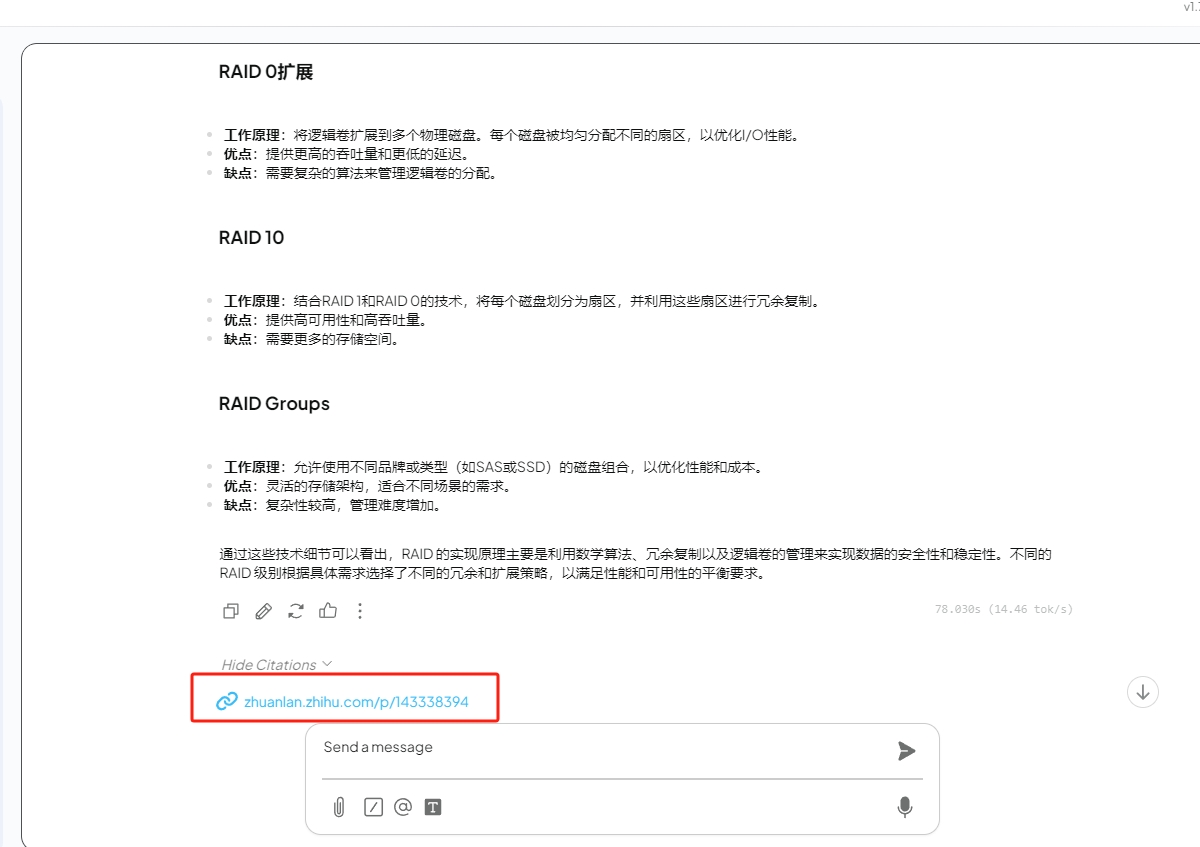Click the @ mention icon

coord(403,807)
